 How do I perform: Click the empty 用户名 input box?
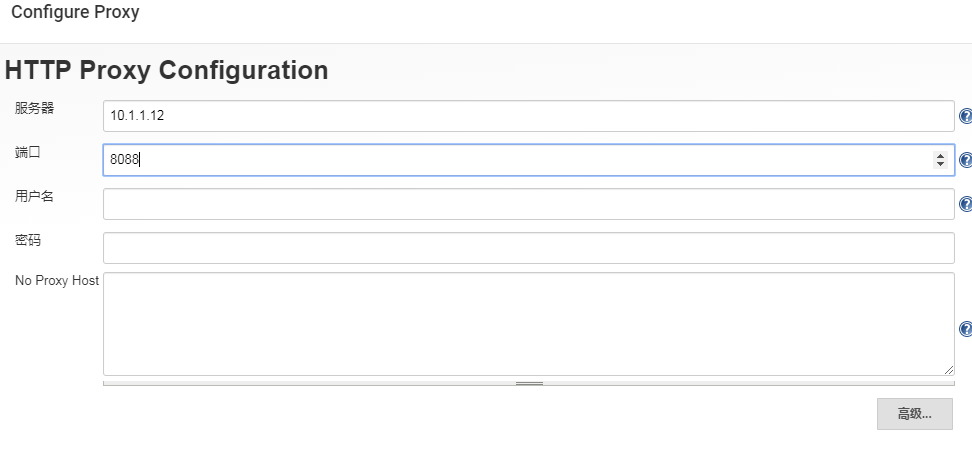coord(528,204)
